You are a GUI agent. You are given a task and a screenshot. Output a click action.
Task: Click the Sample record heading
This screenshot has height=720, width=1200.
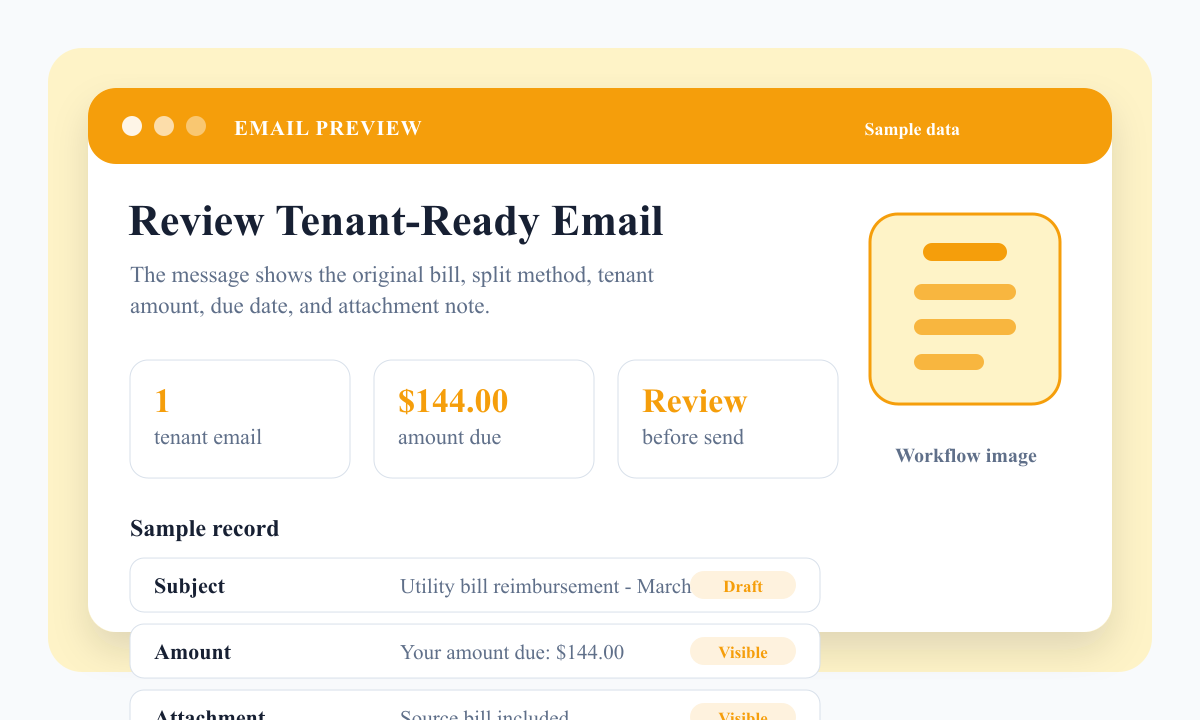coord(204,528)
